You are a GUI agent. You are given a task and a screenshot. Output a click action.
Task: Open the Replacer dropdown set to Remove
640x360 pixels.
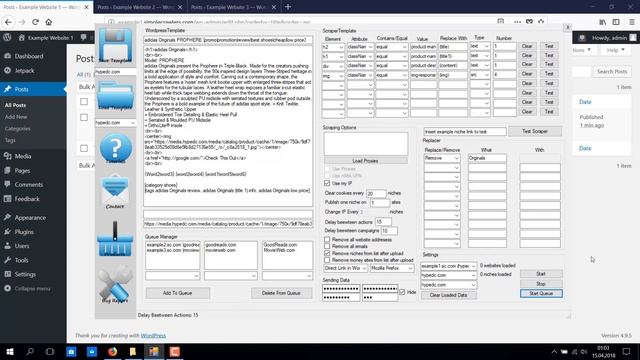[x=442, y=158]
